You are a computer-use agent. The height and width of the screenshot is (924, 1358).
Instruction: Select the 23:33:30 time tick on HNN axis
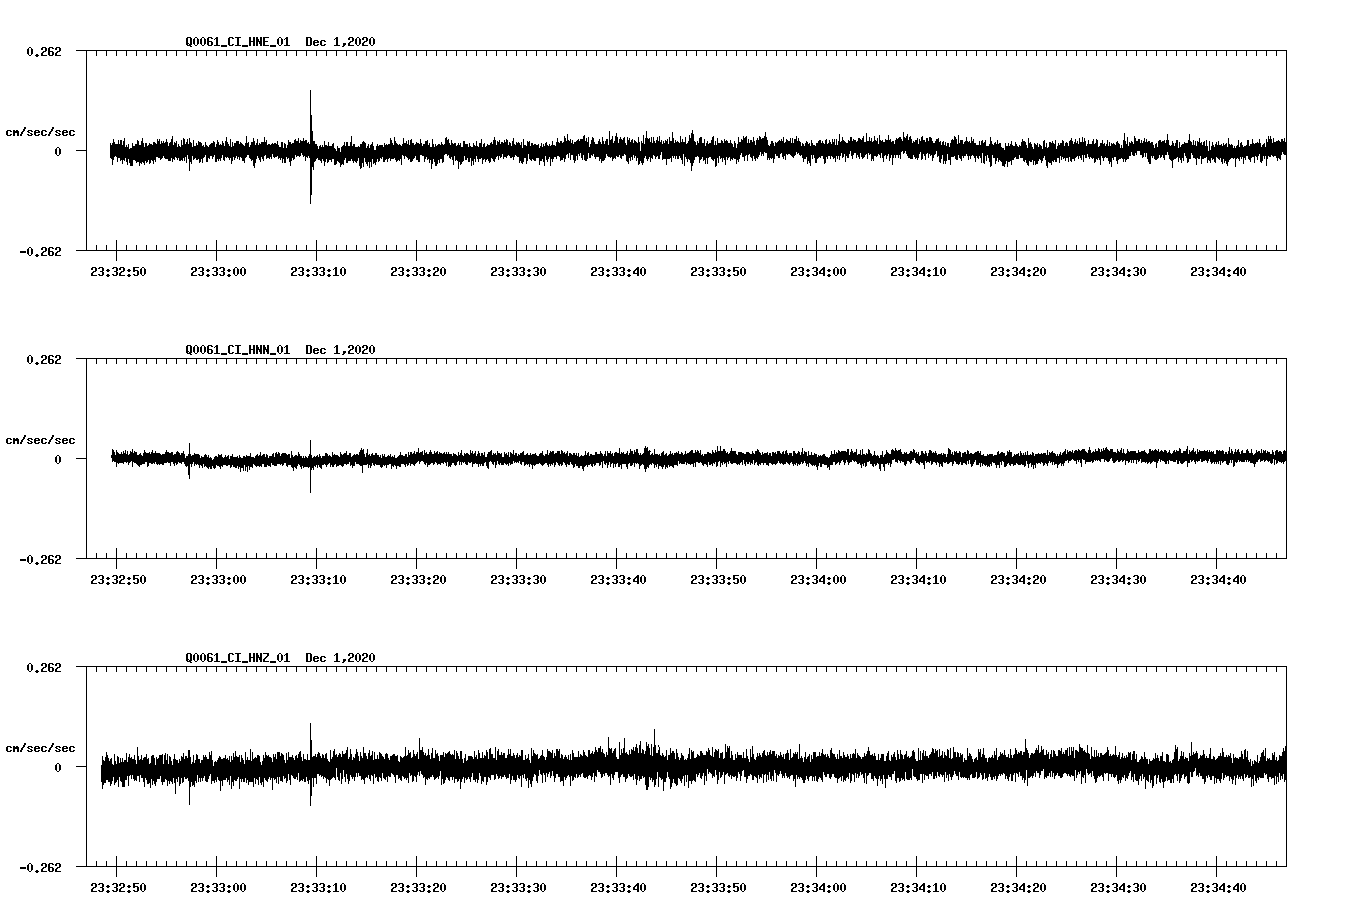517,577
